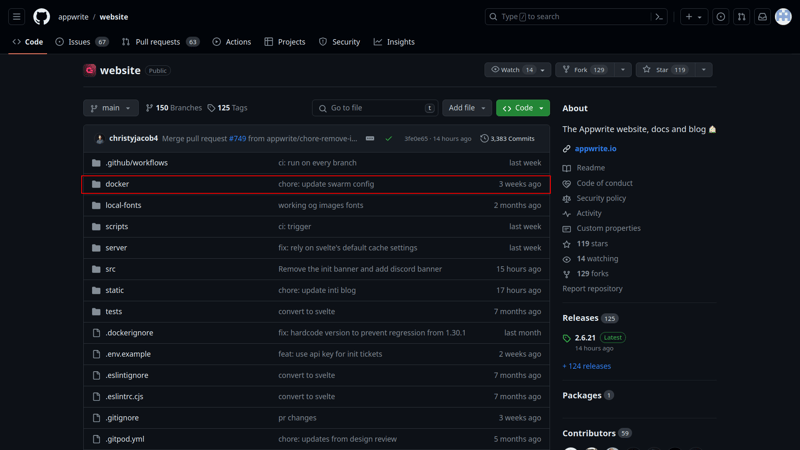Switch to the Insights tab
Viewport: 800px width, 450px height.
(x=394, y=42)
